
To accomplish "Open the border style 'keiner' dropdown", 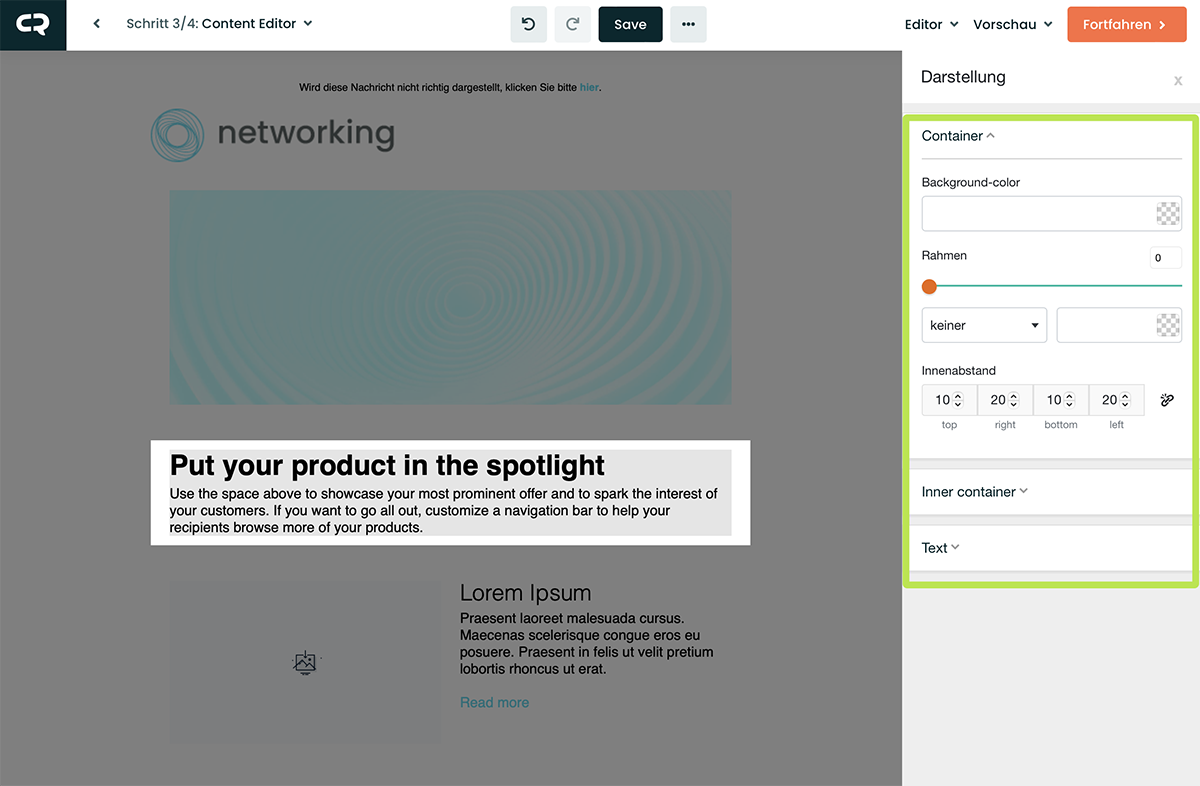I will 983,325.
